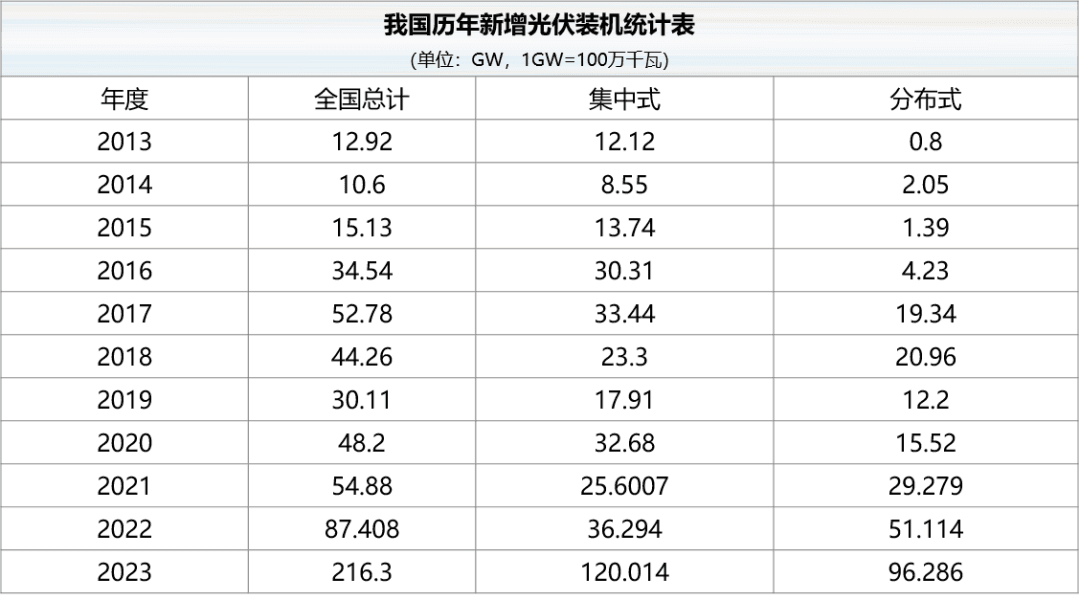Choose the distributed value 1.39
Screen dimensions: 1080x600
925,228
